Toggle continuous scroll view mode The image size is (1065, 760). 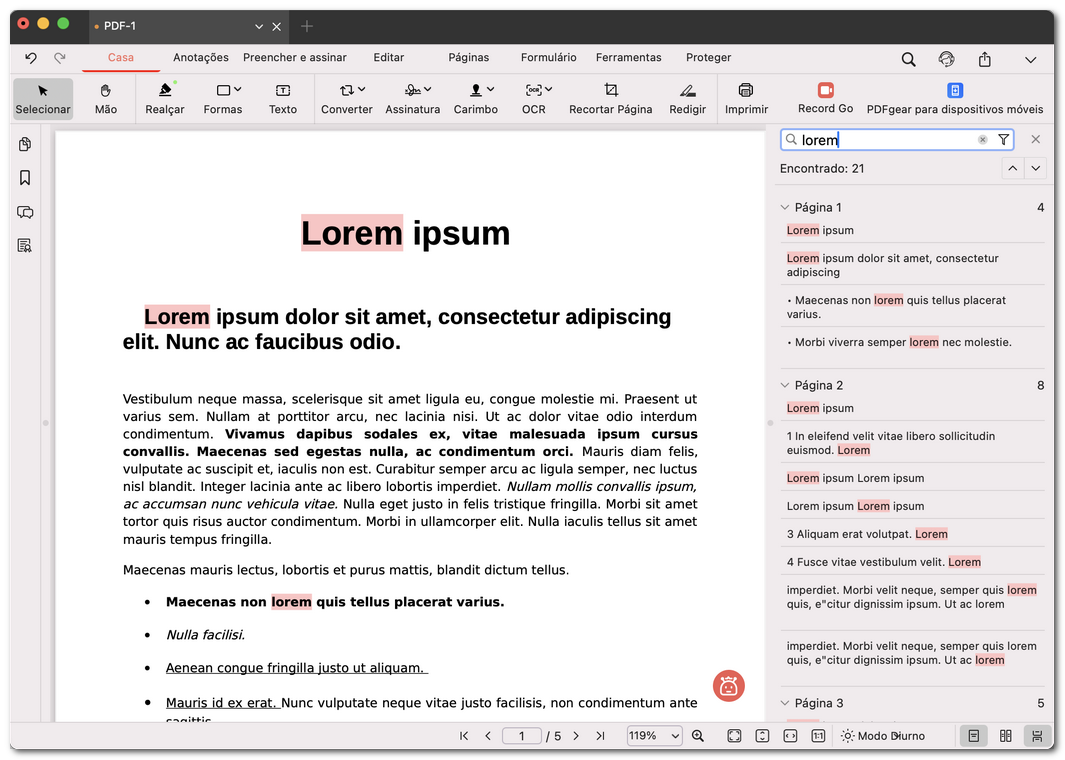[1037, 735]
